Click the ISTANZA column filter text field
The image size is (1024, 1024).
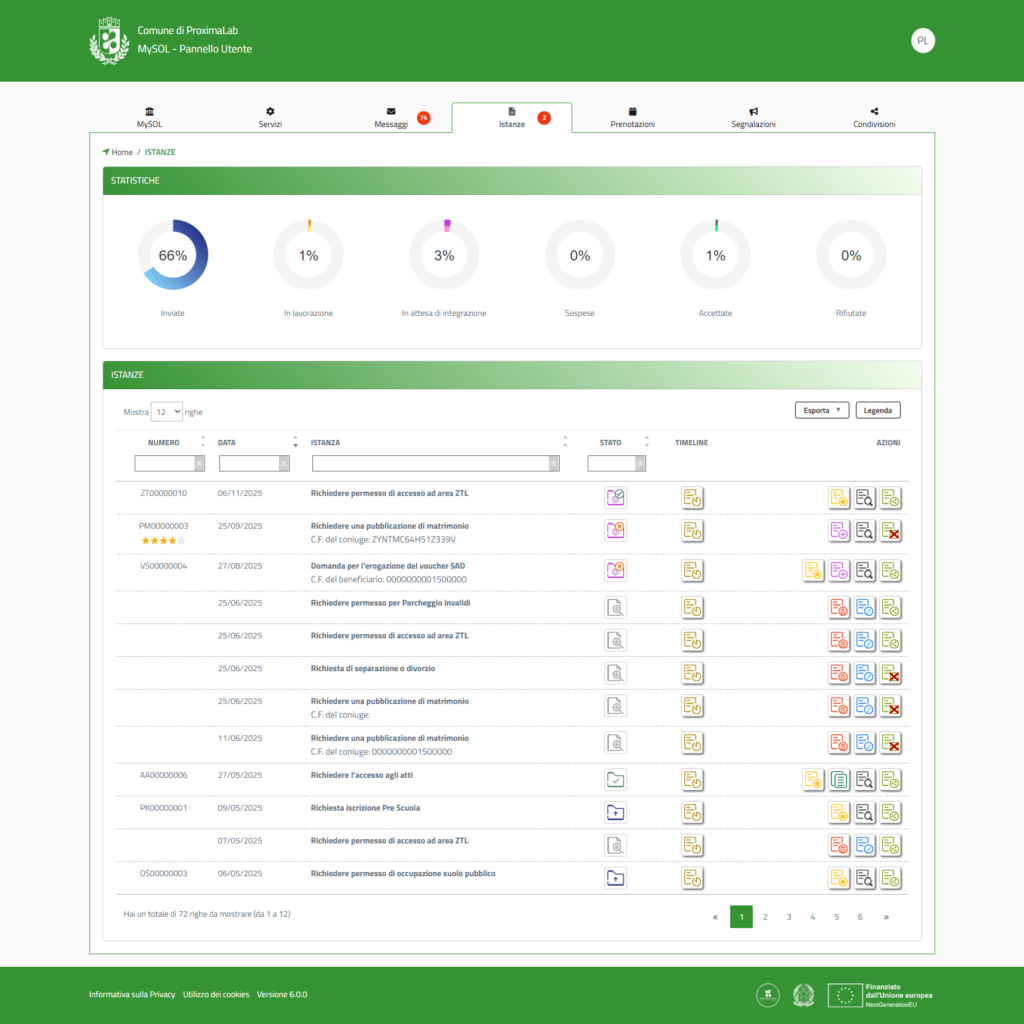430,463
